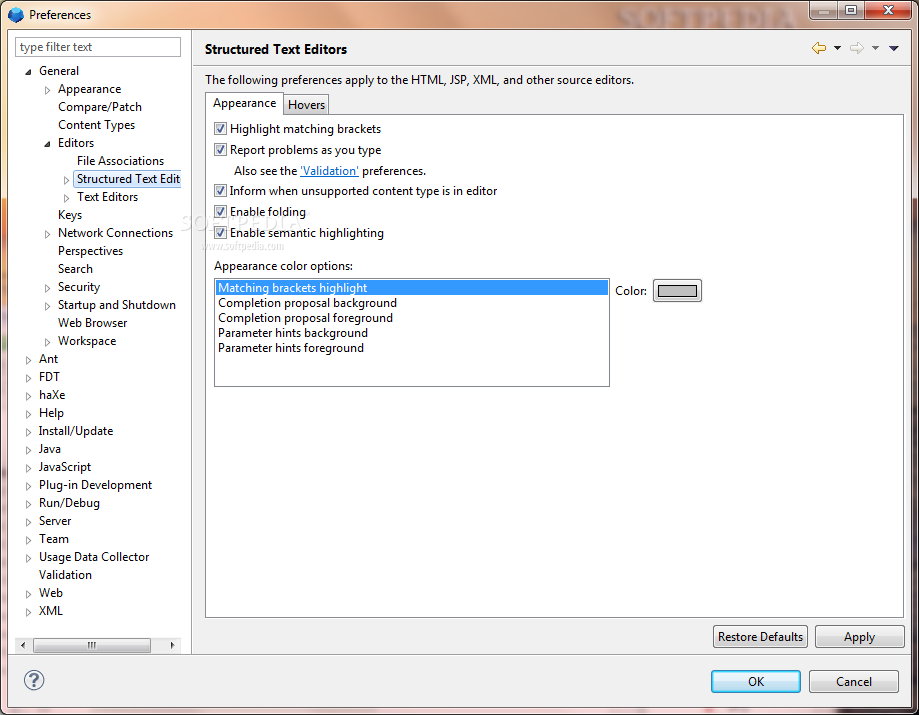Collapse the Editors tree node
Screen dimensions: 919x715
(x=47, y=144)
